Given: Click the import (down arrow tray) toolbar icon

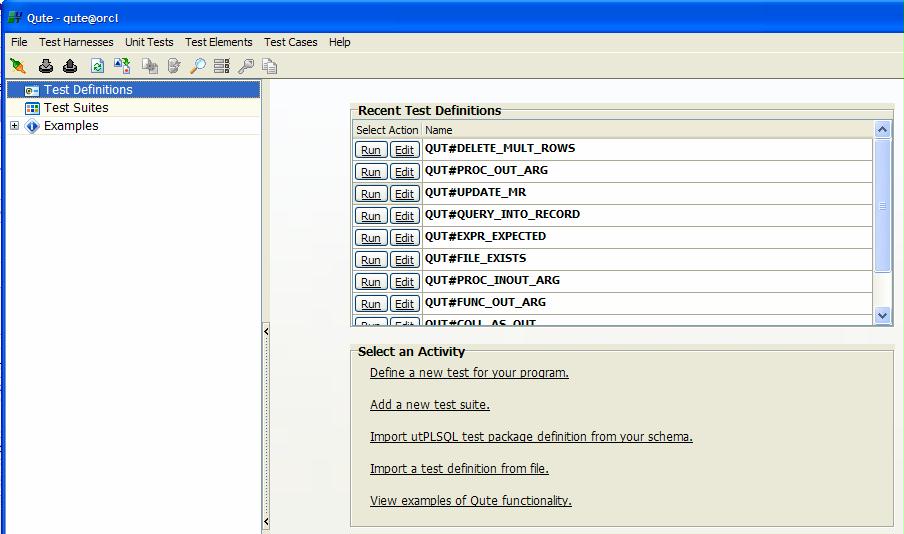Looking at the screenshot, I should click(x=46, y=66).
